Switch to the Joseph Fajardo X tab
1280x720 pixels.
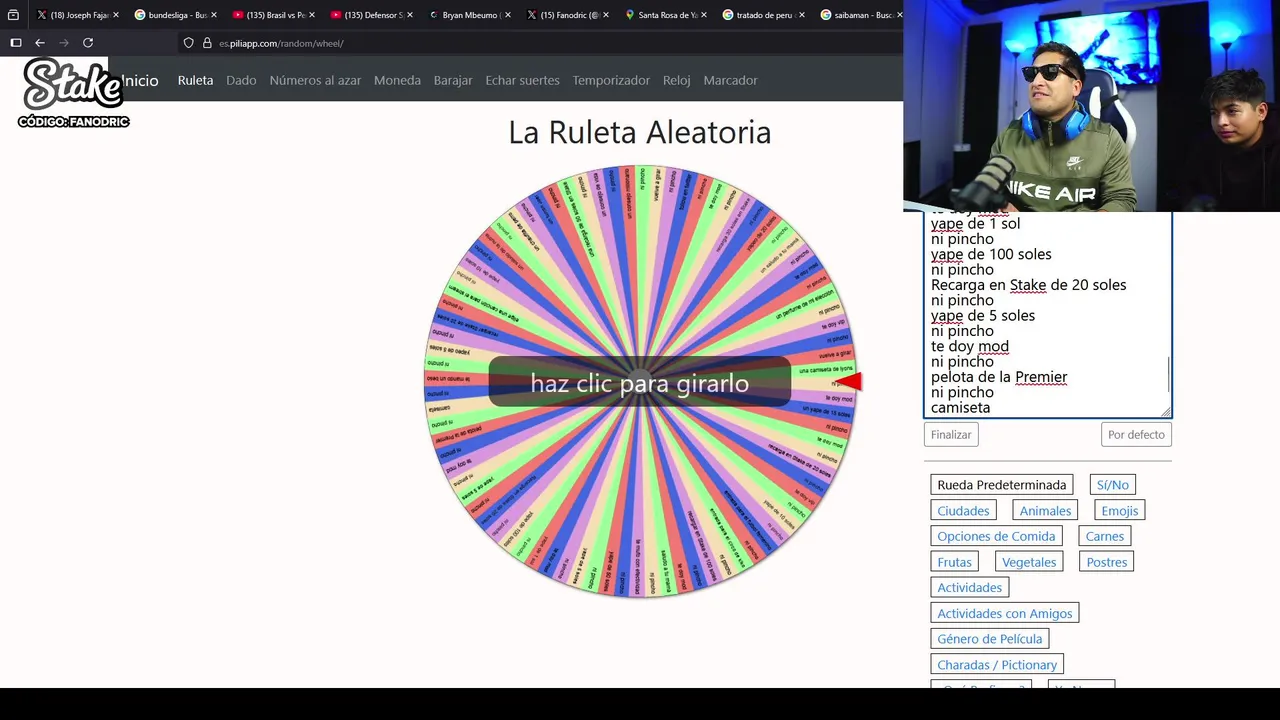(72, 15)
